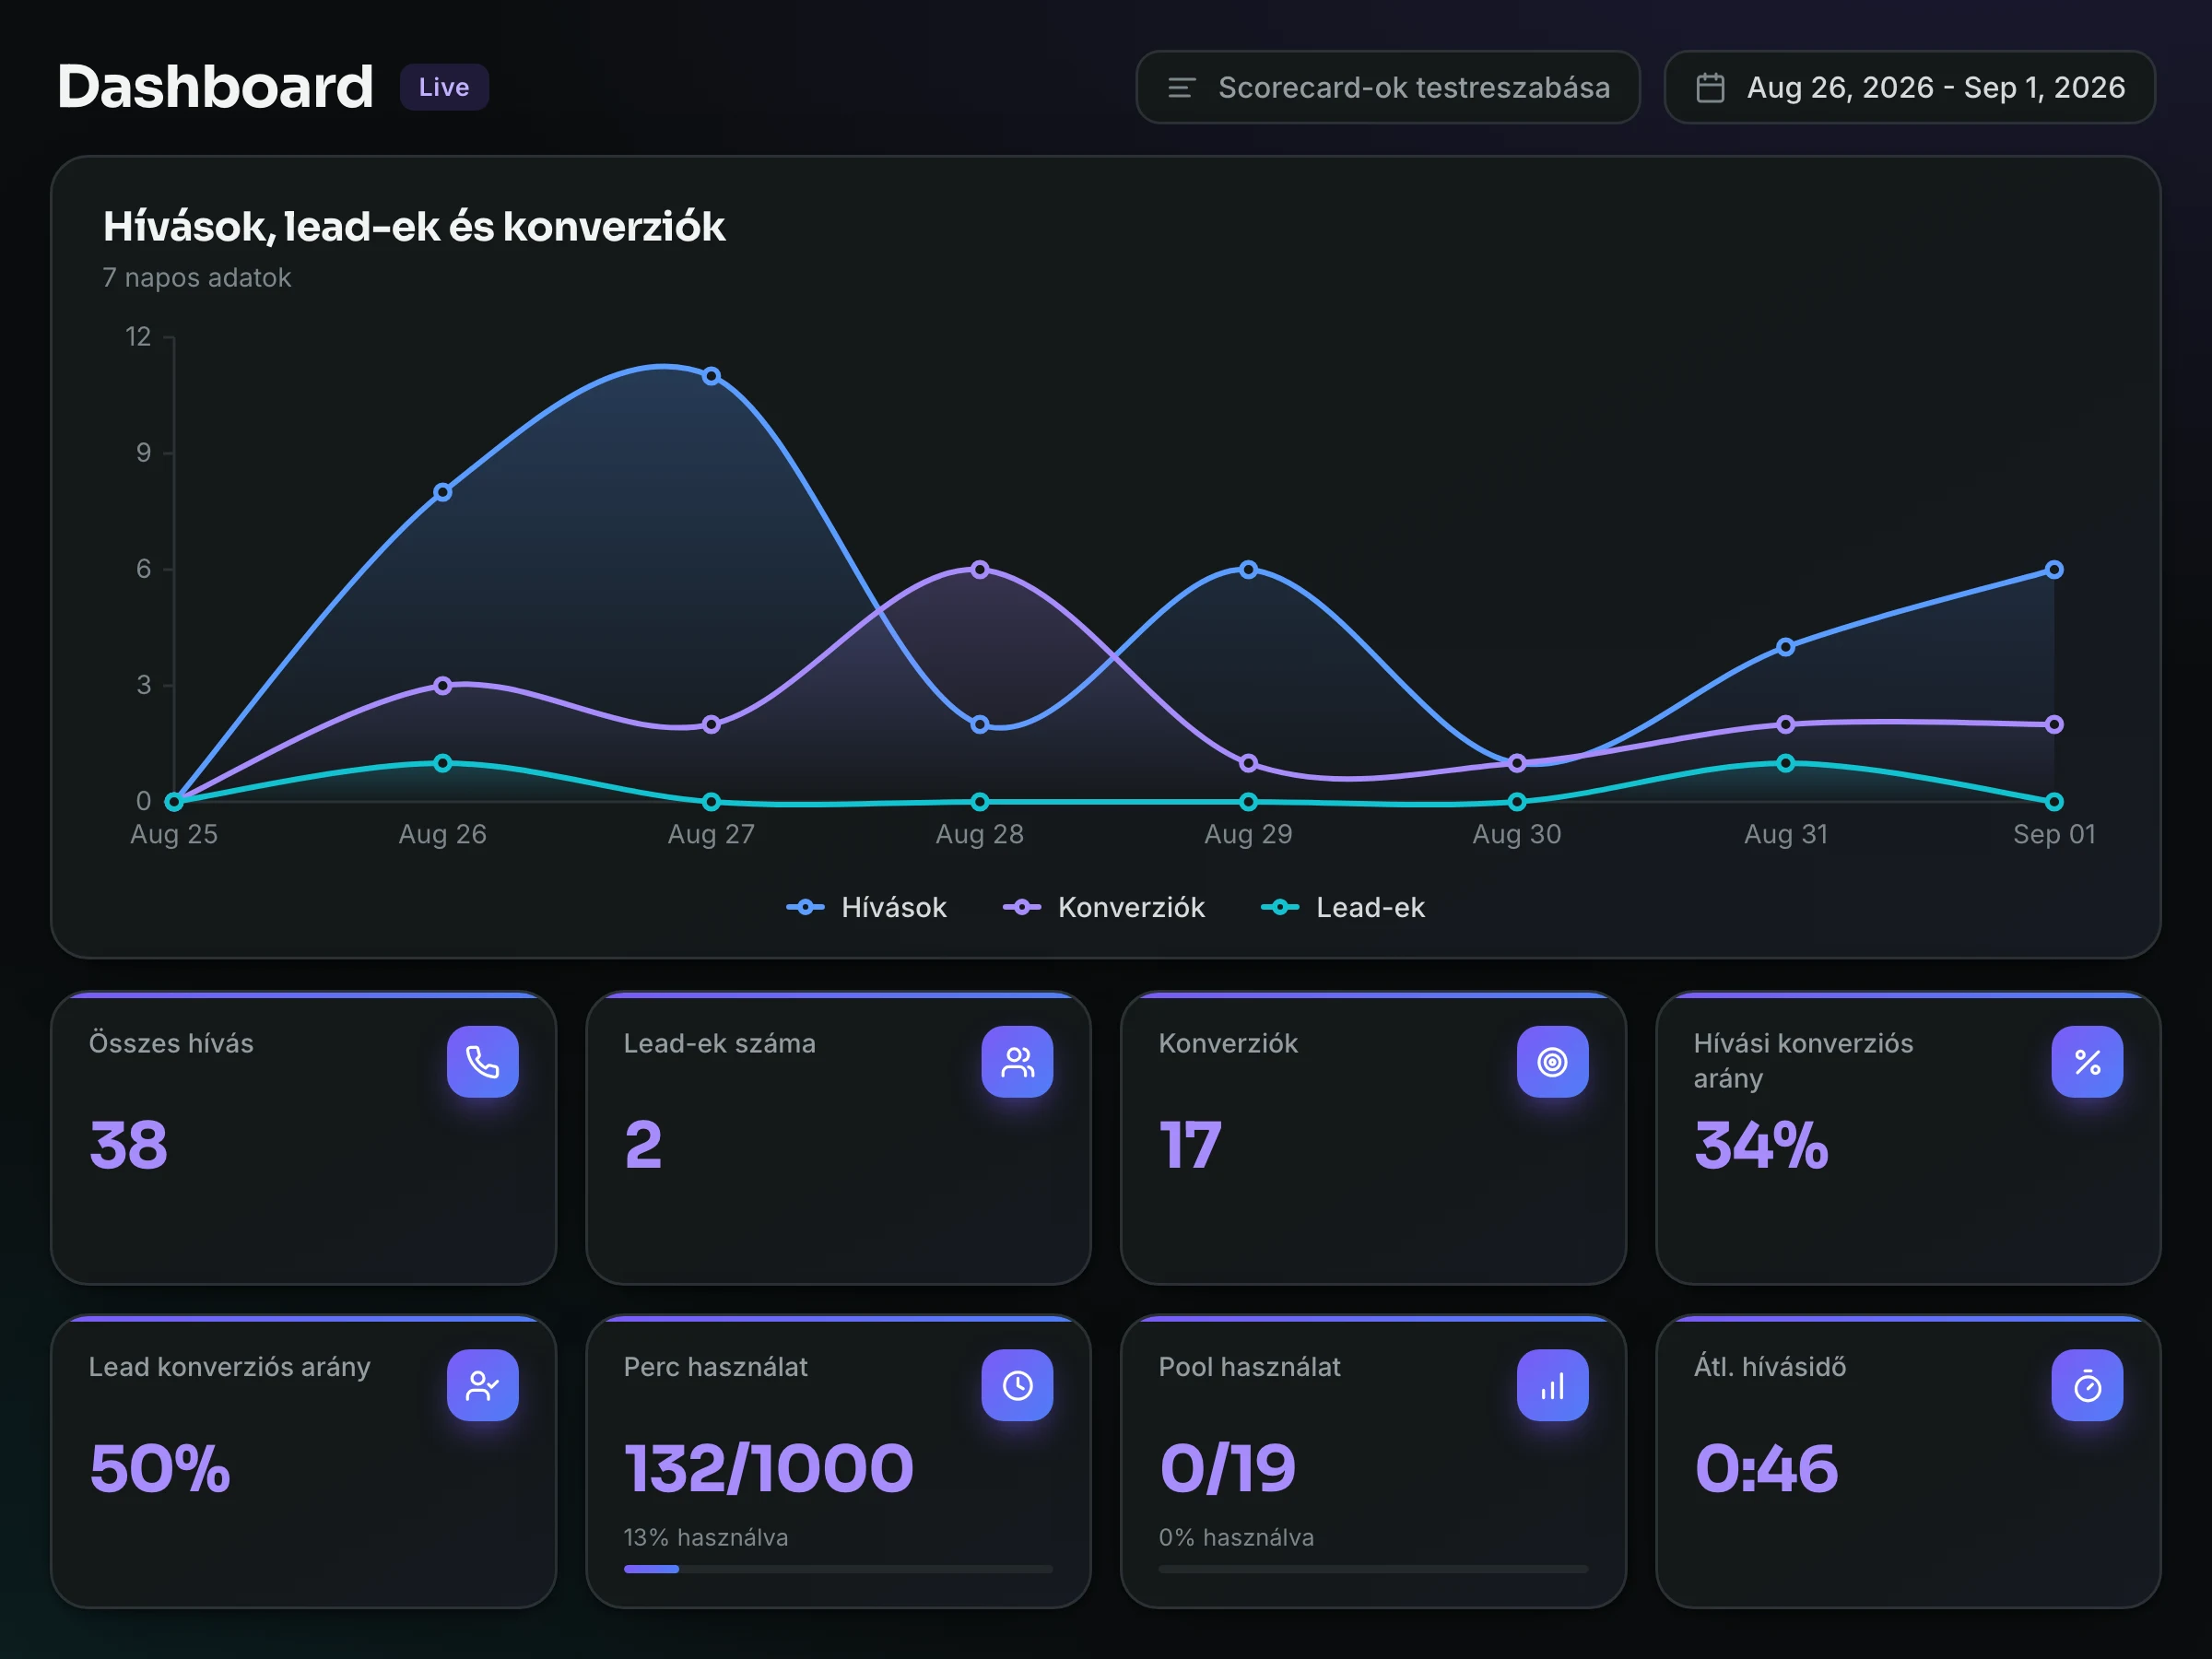This screenshot has width=2212, height=1659.
Task: Click the Hívások data point at Aug 27
Action: 711,376
